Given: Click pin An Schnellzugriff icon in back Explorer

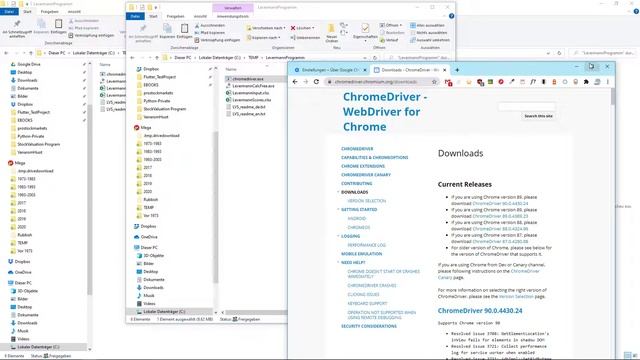Looking at the screenshot, I should point(17,28).
